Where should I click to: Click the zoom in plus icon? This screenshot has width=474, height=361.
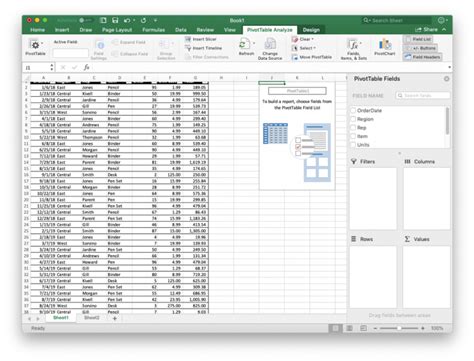pos(423,328)
